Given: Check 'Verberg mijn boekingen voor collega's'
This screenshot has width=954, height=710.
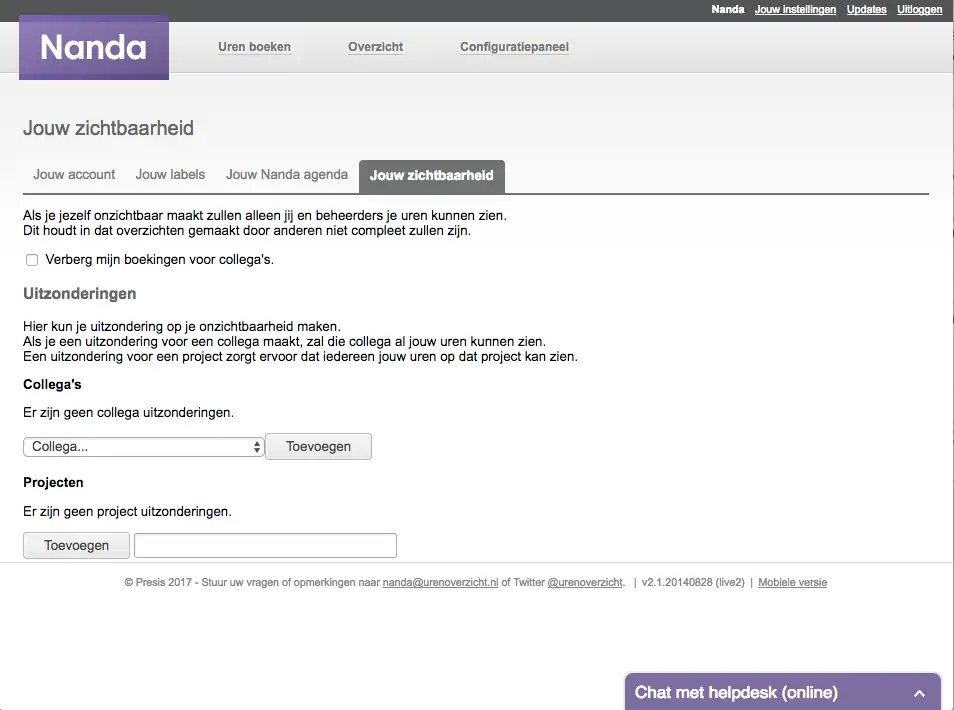Looking at the screenshot, I should click(32, 260).
